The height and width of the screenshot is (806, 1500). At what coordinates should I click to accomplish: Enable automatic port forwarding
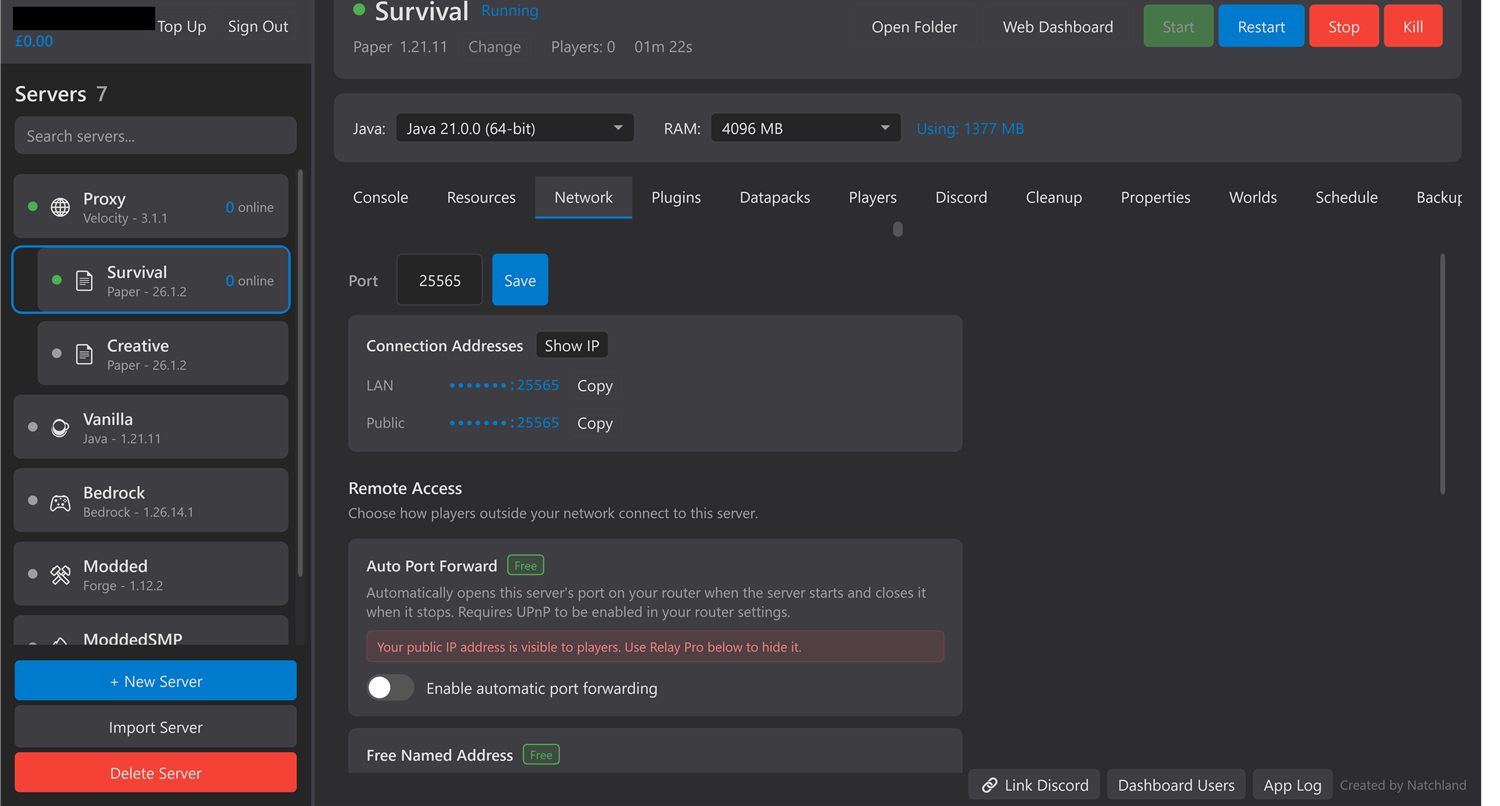click(390, 688)
